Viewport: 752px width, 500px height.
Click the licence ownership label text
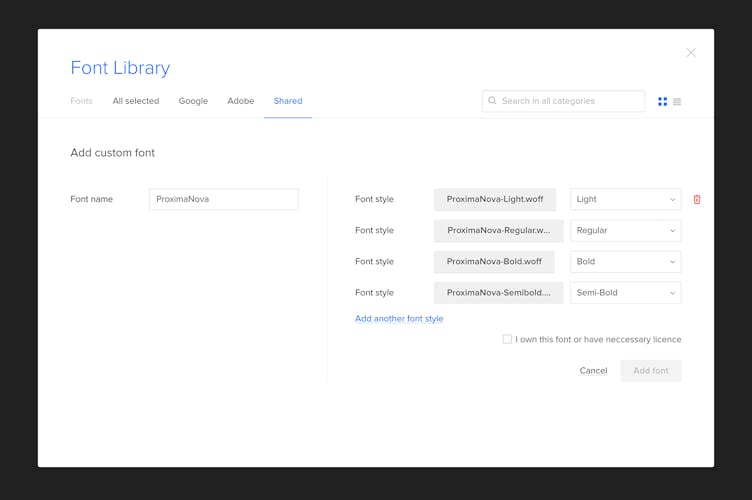click(598, 339)
